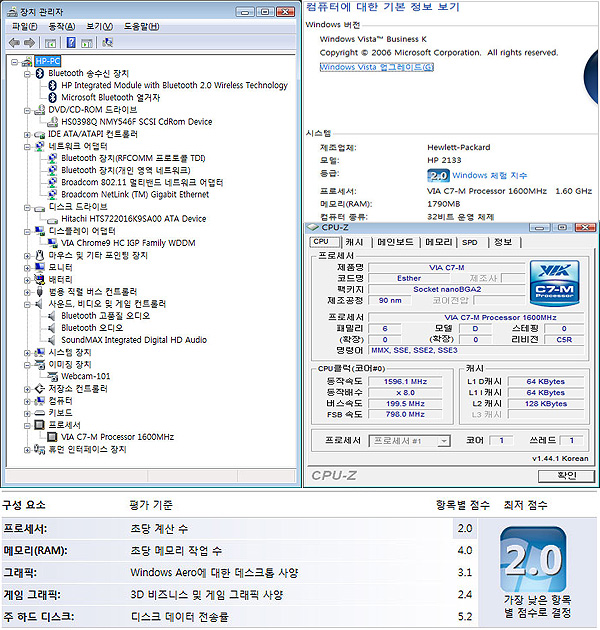Click the 2.0 rating badge in system info

click(438, 176)
